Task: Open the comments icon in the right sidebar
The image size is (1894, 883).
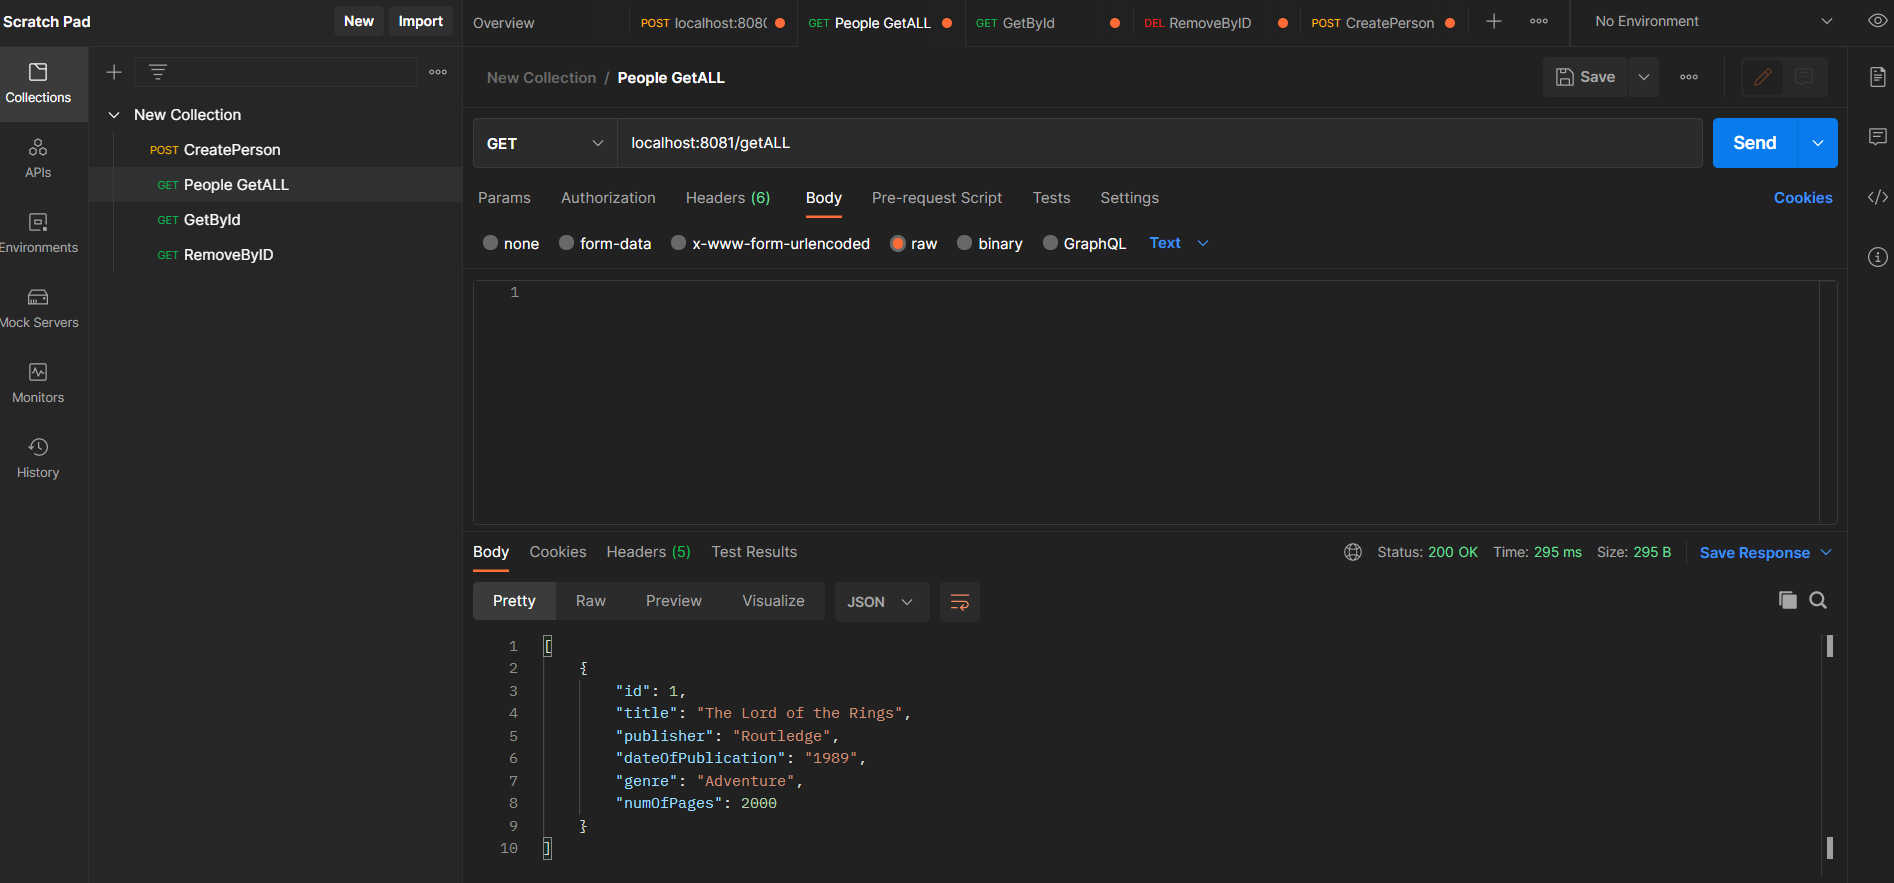Action: pyautogui.click(x=1878, y=137)
